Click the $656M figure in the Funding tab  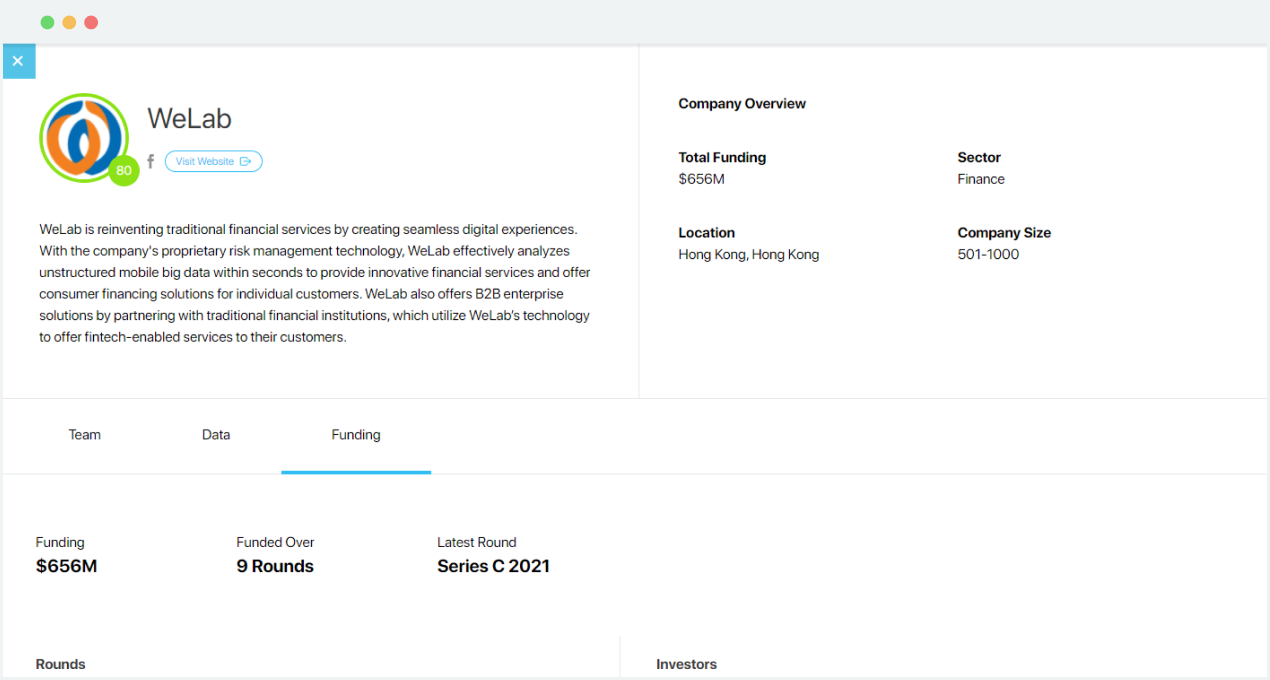66,566
